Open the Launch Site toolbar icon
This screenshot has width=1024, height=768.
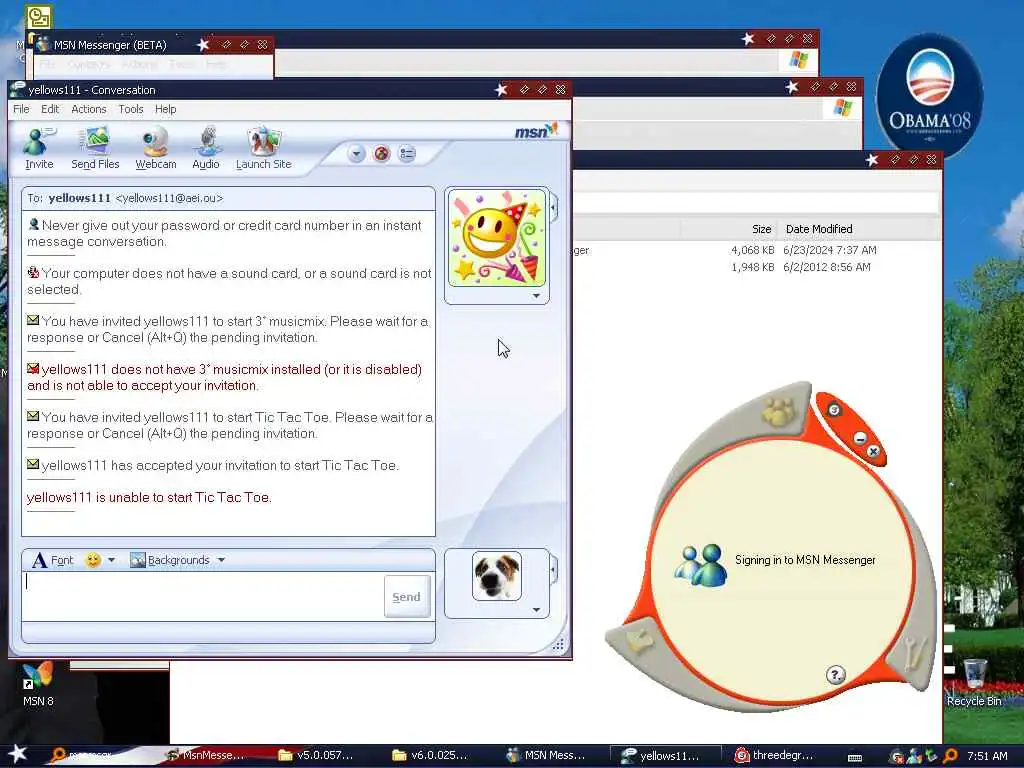[264, 148]
